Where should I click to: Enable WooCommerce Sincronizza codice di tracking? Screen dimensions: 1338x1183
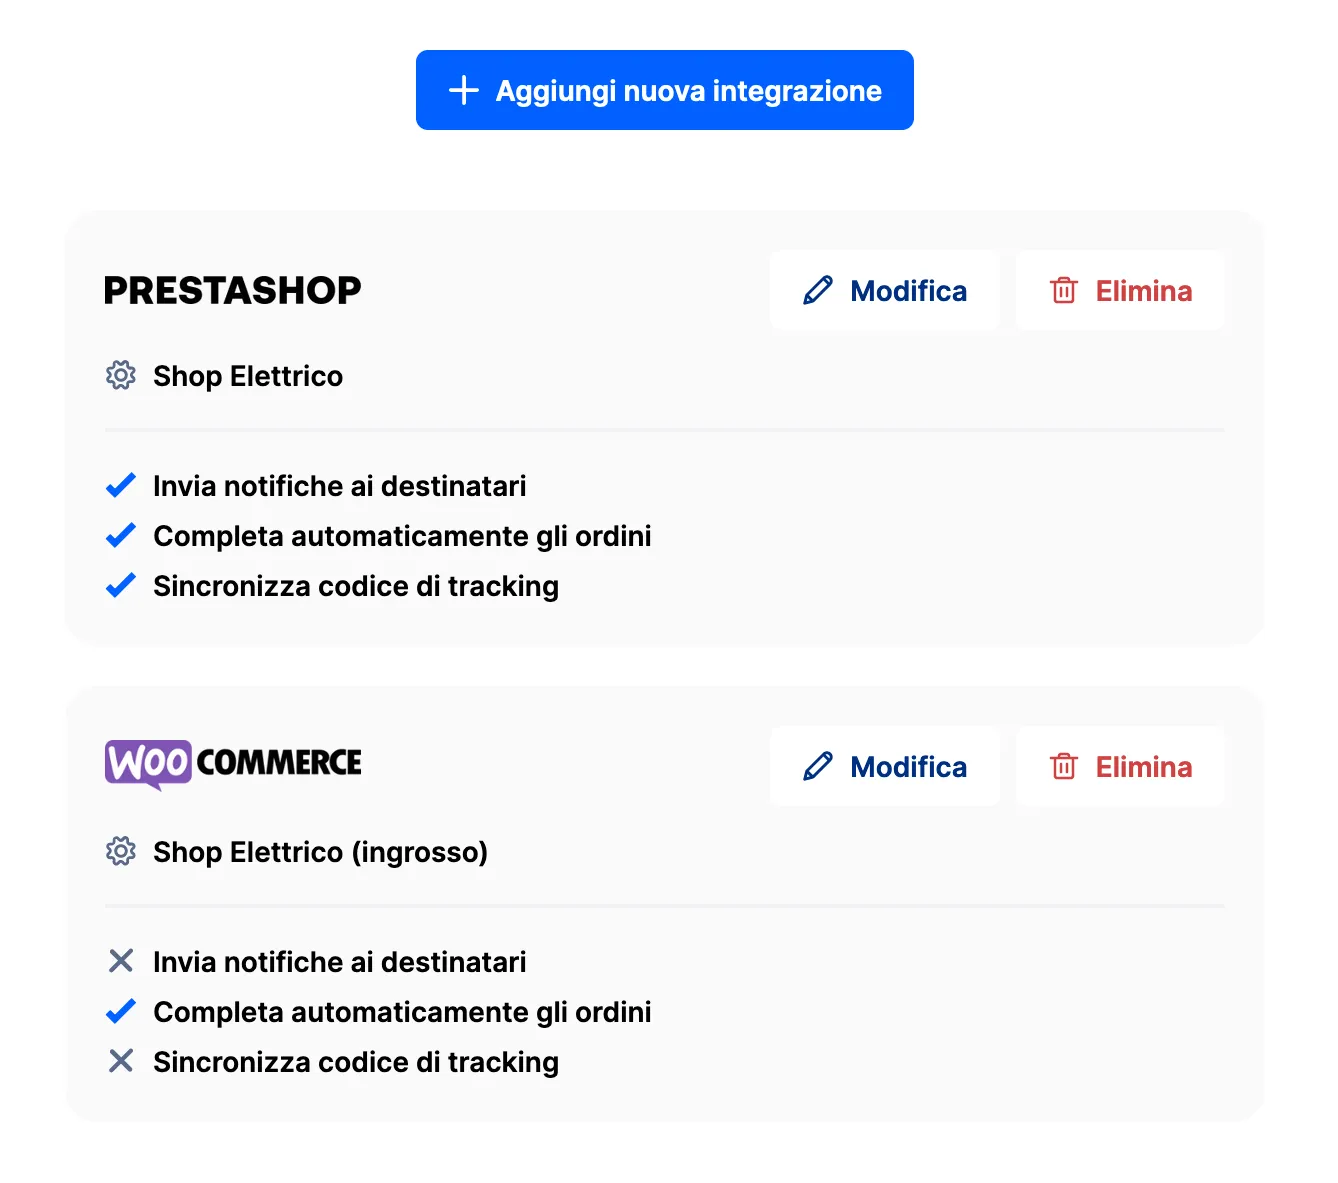tap(121, 1062)
